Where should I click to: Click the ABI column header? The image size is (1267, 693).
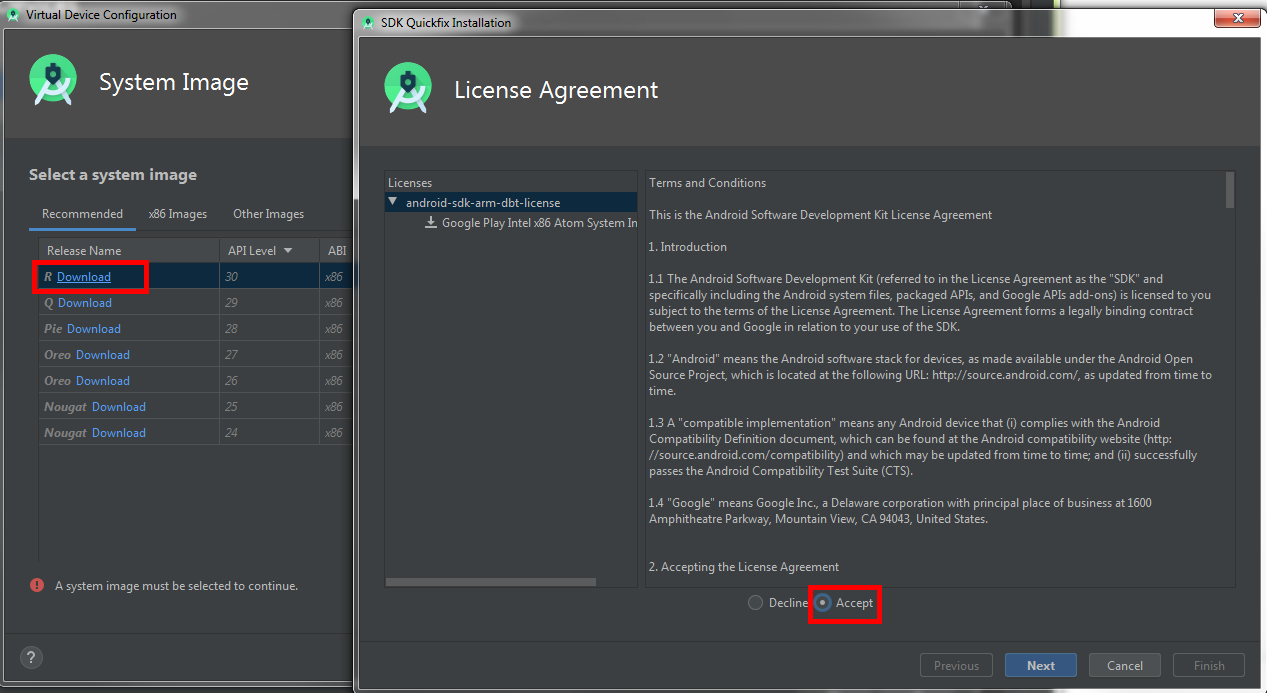tap(337, 250)
